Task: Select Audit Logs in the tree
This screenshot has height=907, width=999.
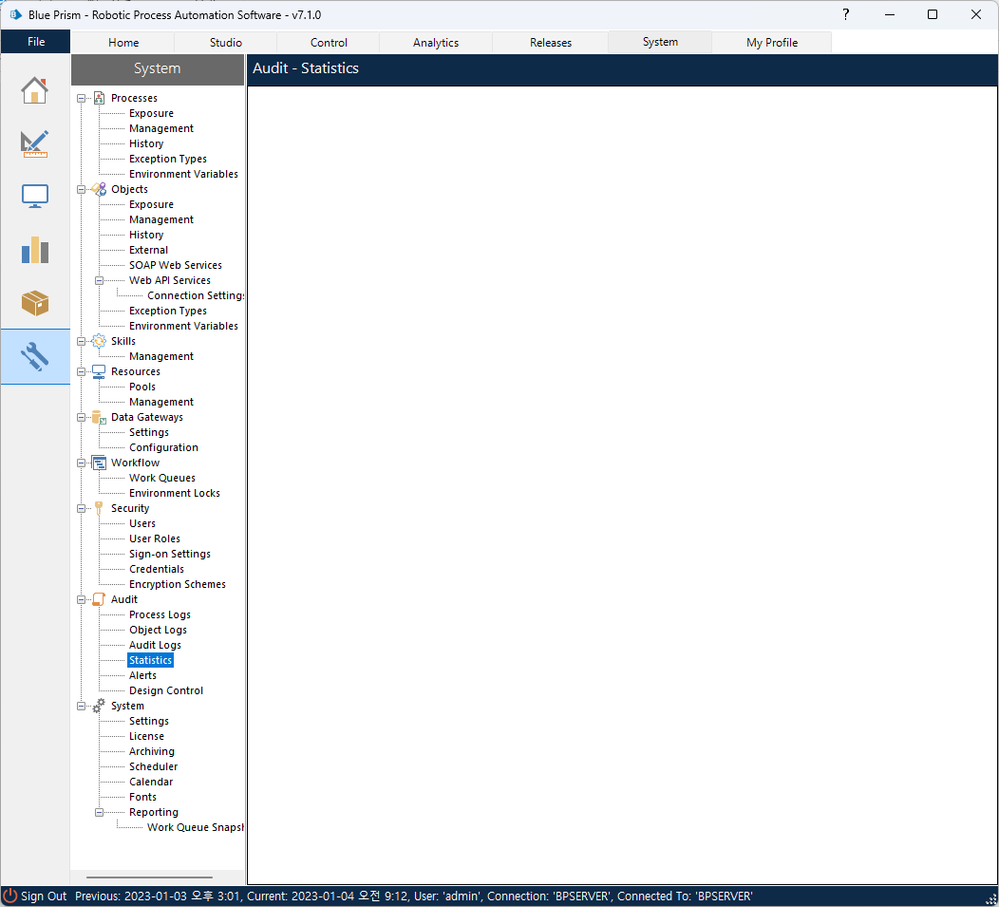Action: (x=155, y=645)
